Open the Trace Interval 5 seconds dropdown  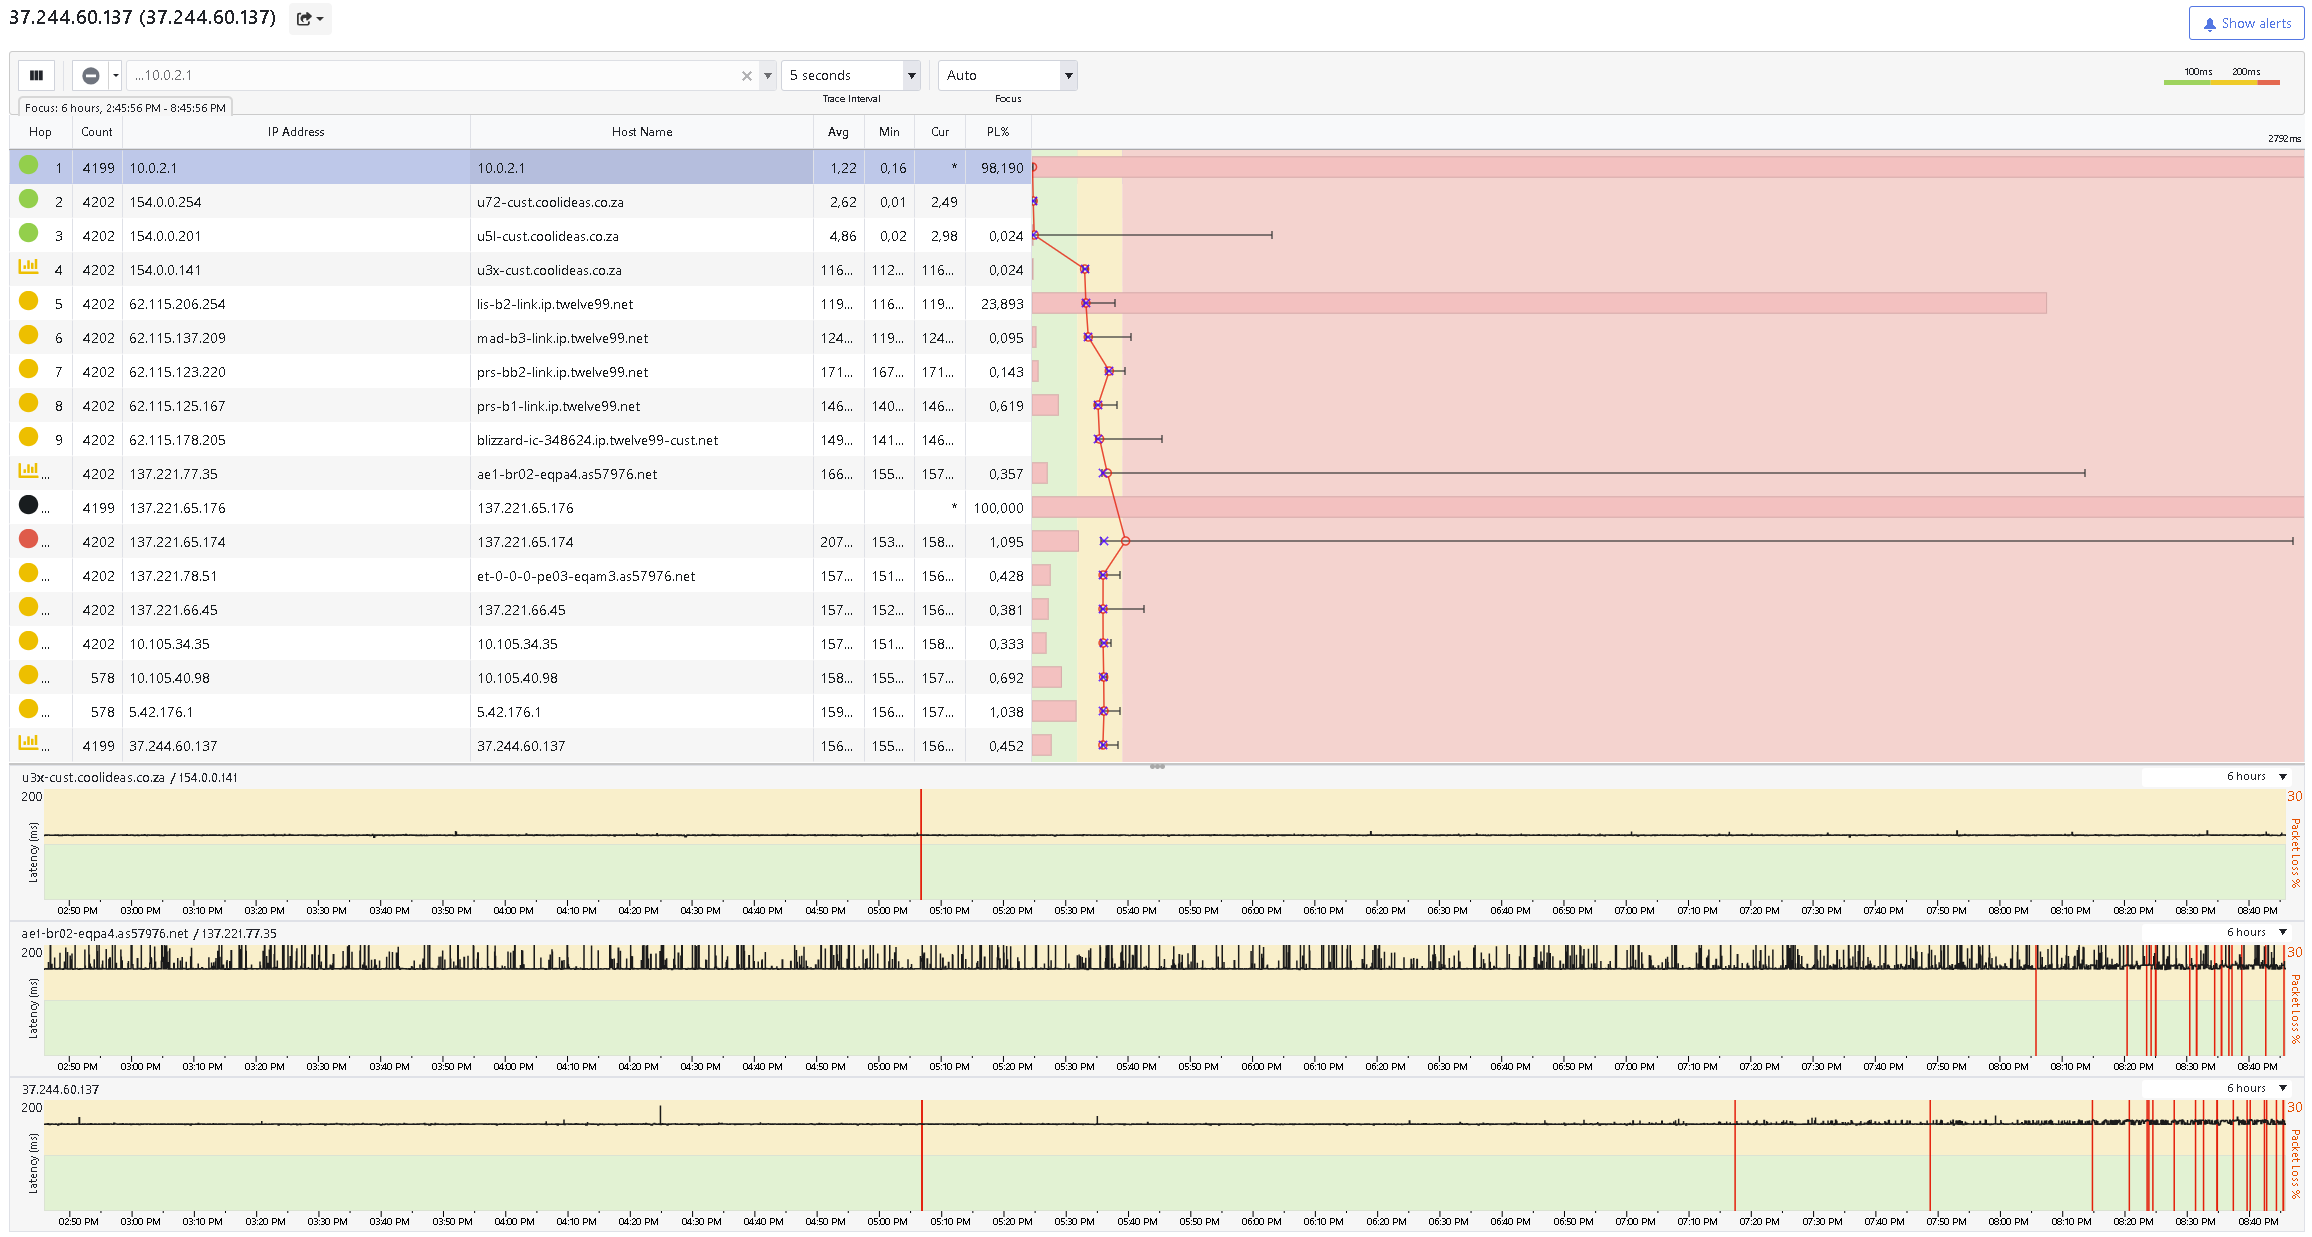(851, 75)
